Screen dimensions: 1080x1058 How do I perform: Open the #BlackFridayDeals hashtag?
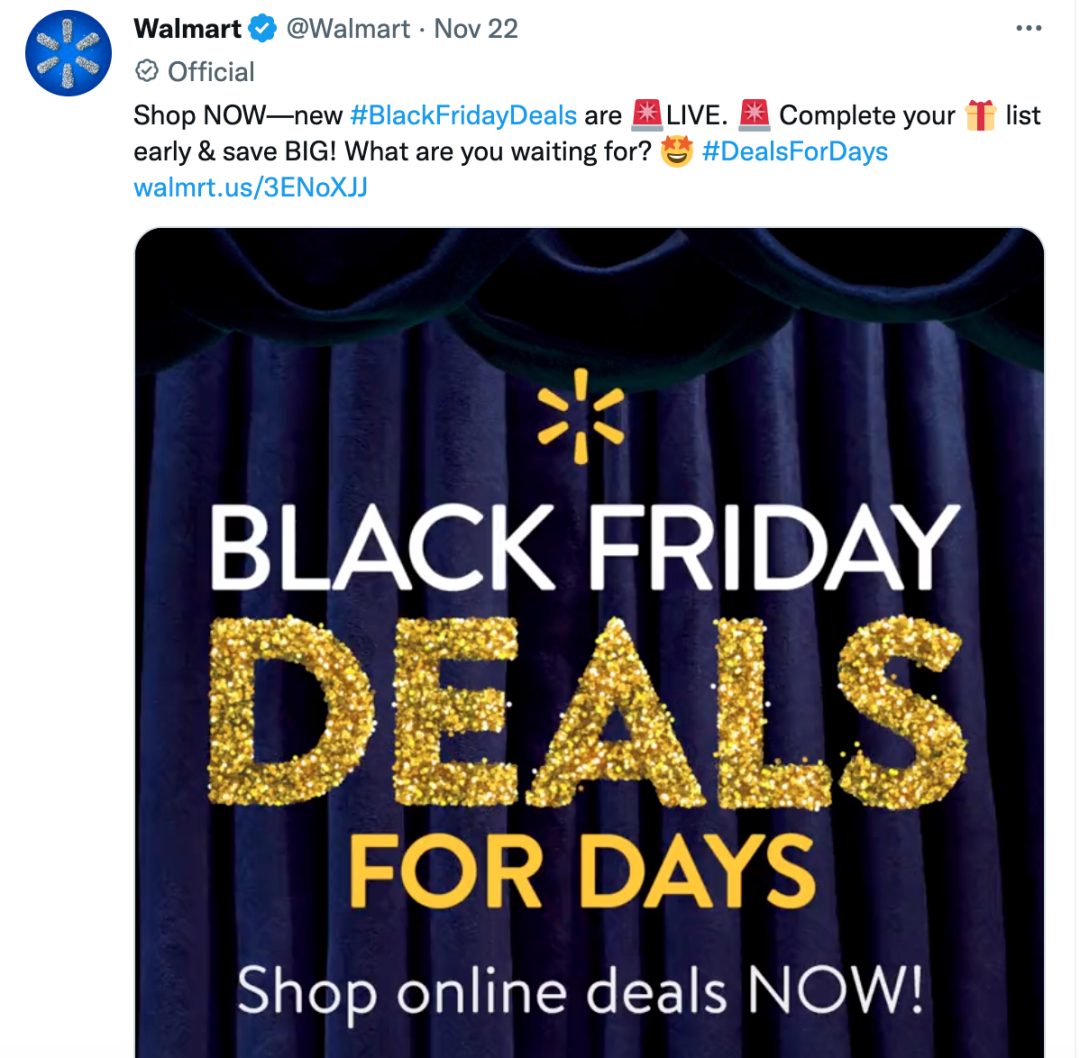click(x=464, y=115)
